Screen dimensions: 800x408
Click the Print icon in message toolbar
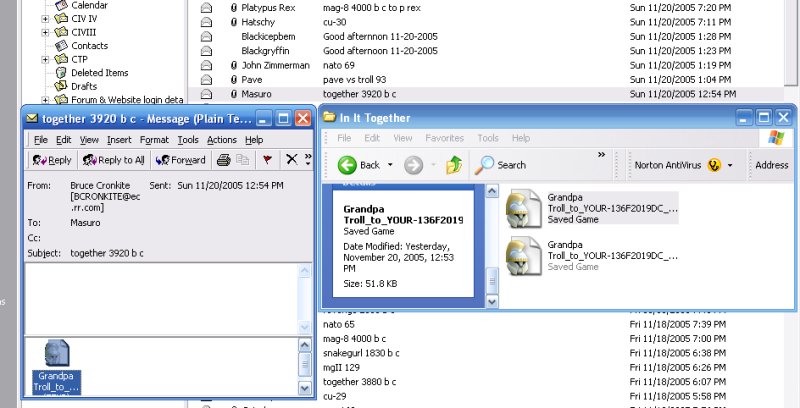224,160
